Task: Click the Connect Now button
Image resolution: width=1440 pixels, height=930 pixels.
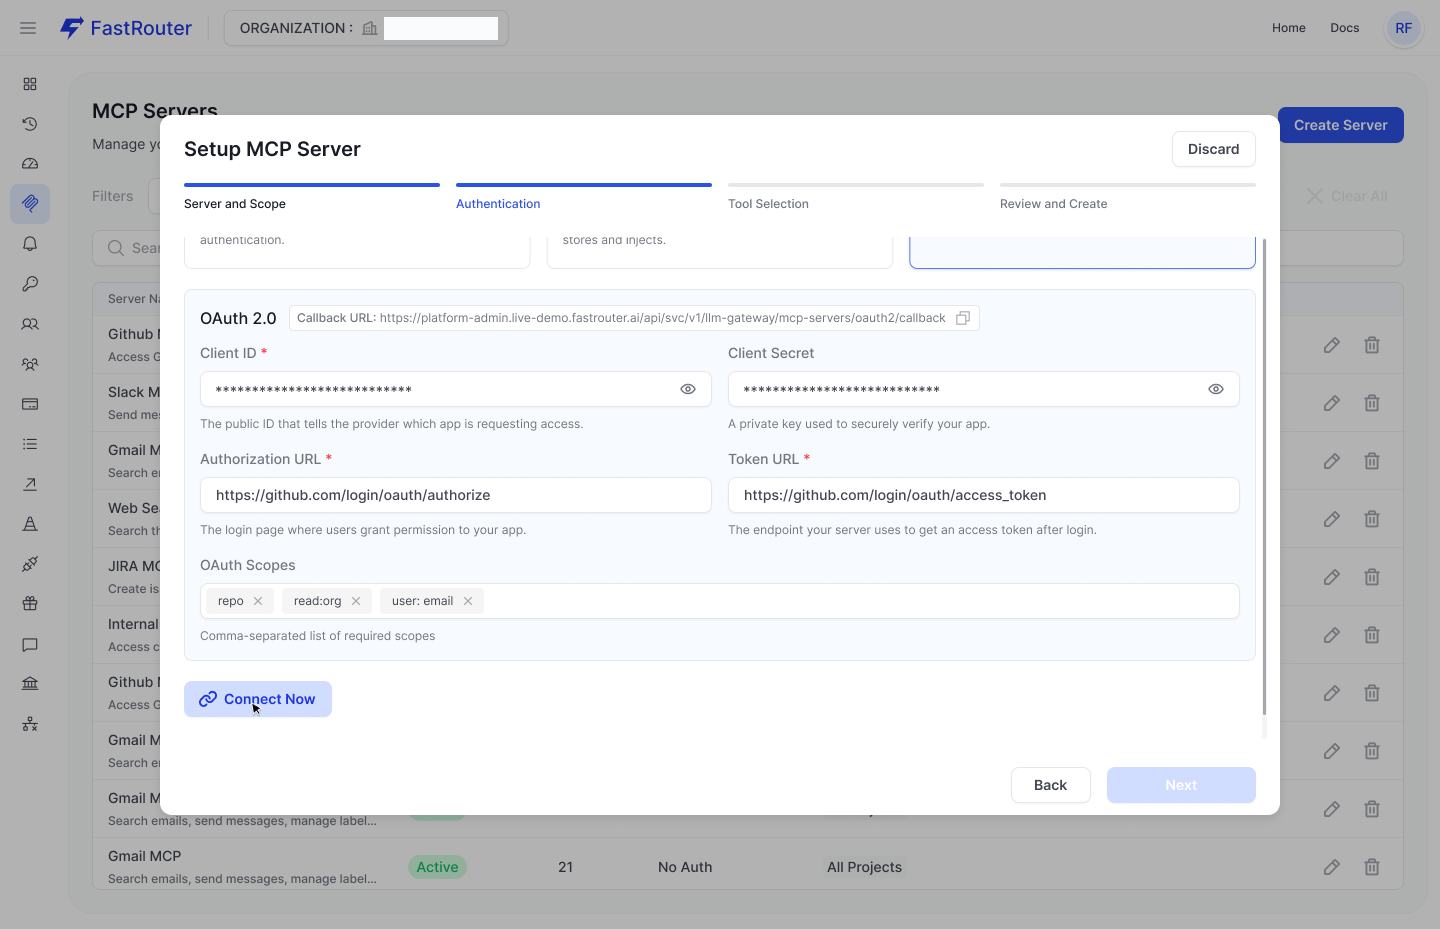Action: pyautogui.click(x=258, y=699)
